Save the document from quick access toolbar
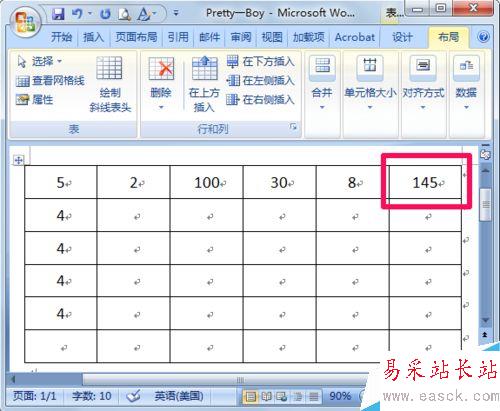The height and width of the screenshot is (411, 500). coord(58,14)
